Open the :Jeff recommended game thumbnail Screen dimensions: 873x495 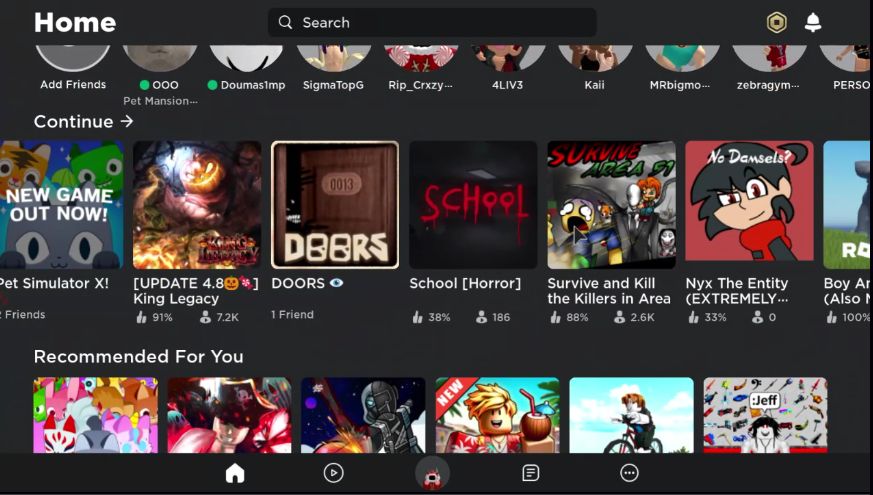tap(765, 415)
